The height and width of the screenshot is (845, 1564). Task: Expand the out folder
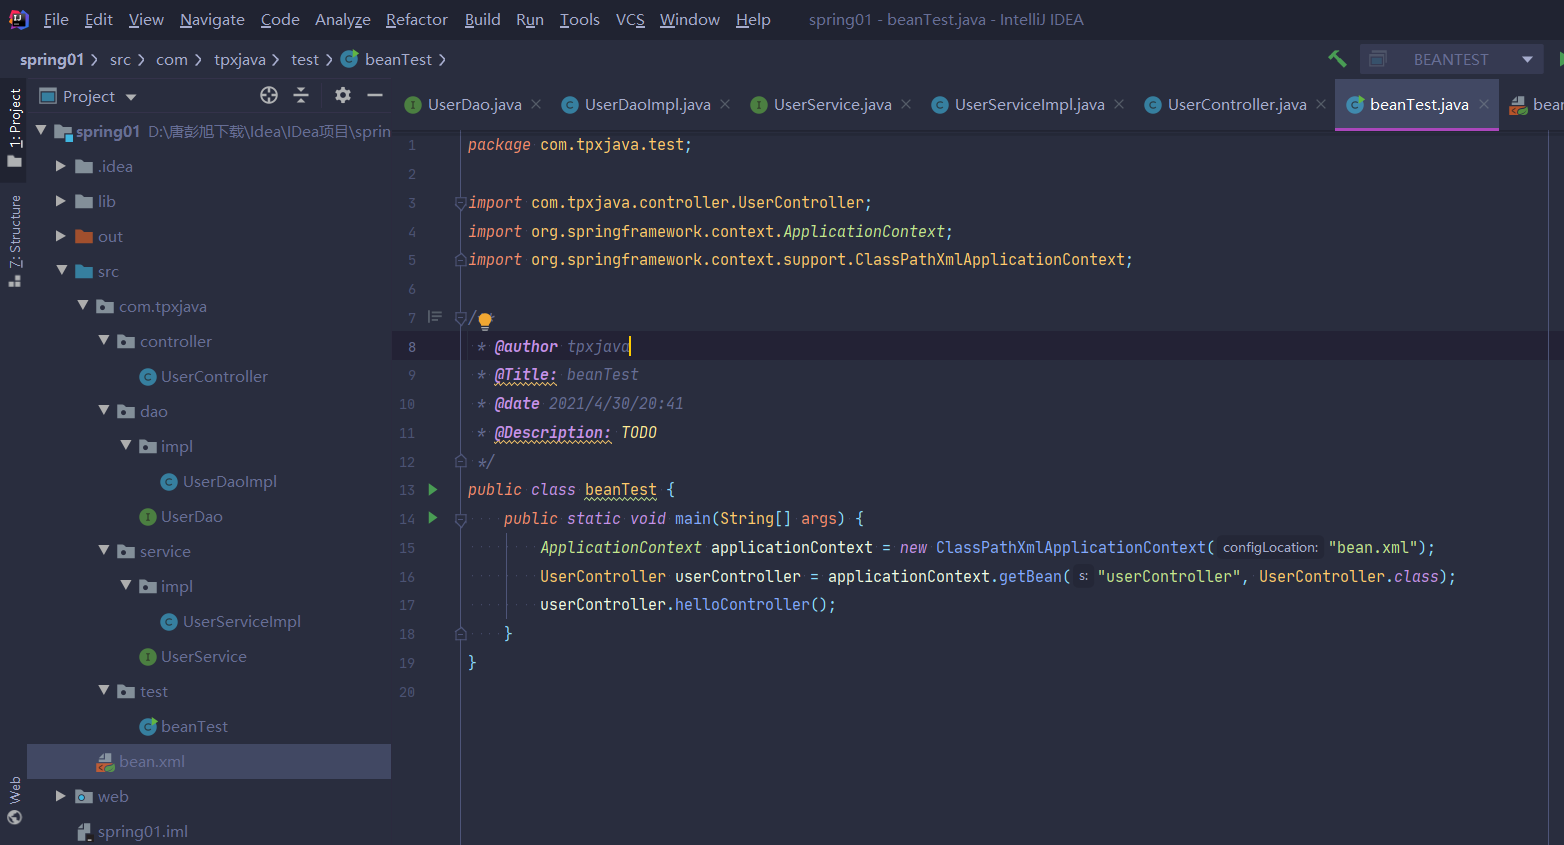61,236
